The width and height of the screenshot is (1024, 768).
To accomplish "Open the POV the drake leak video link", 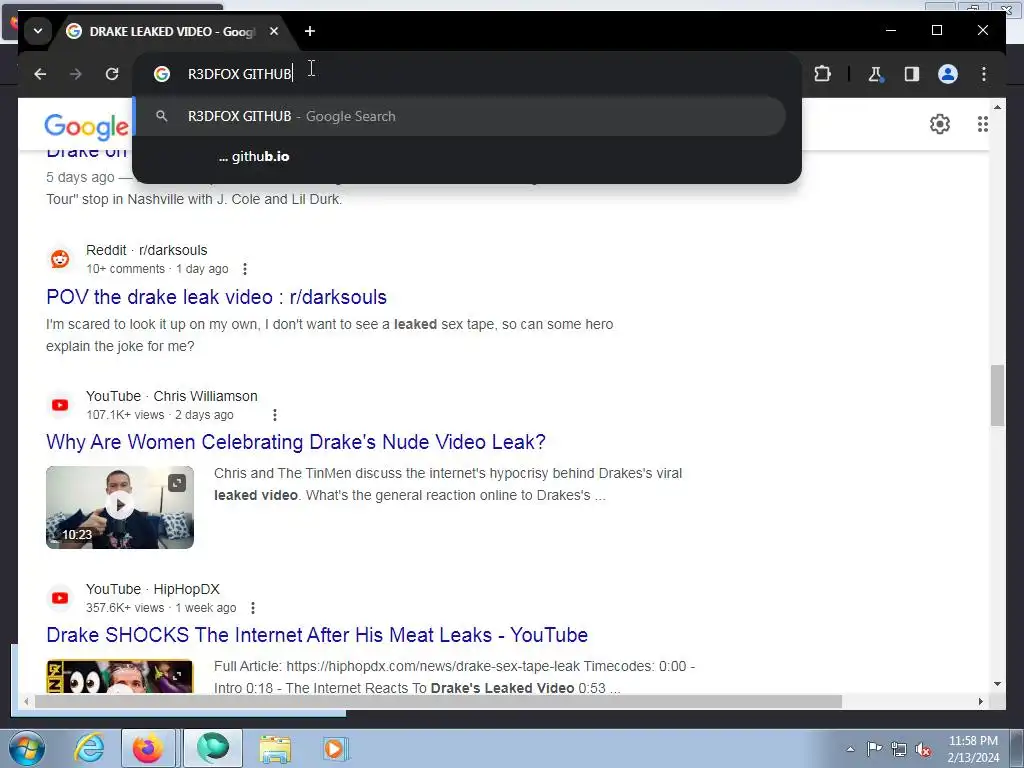I will click(216, 297).
